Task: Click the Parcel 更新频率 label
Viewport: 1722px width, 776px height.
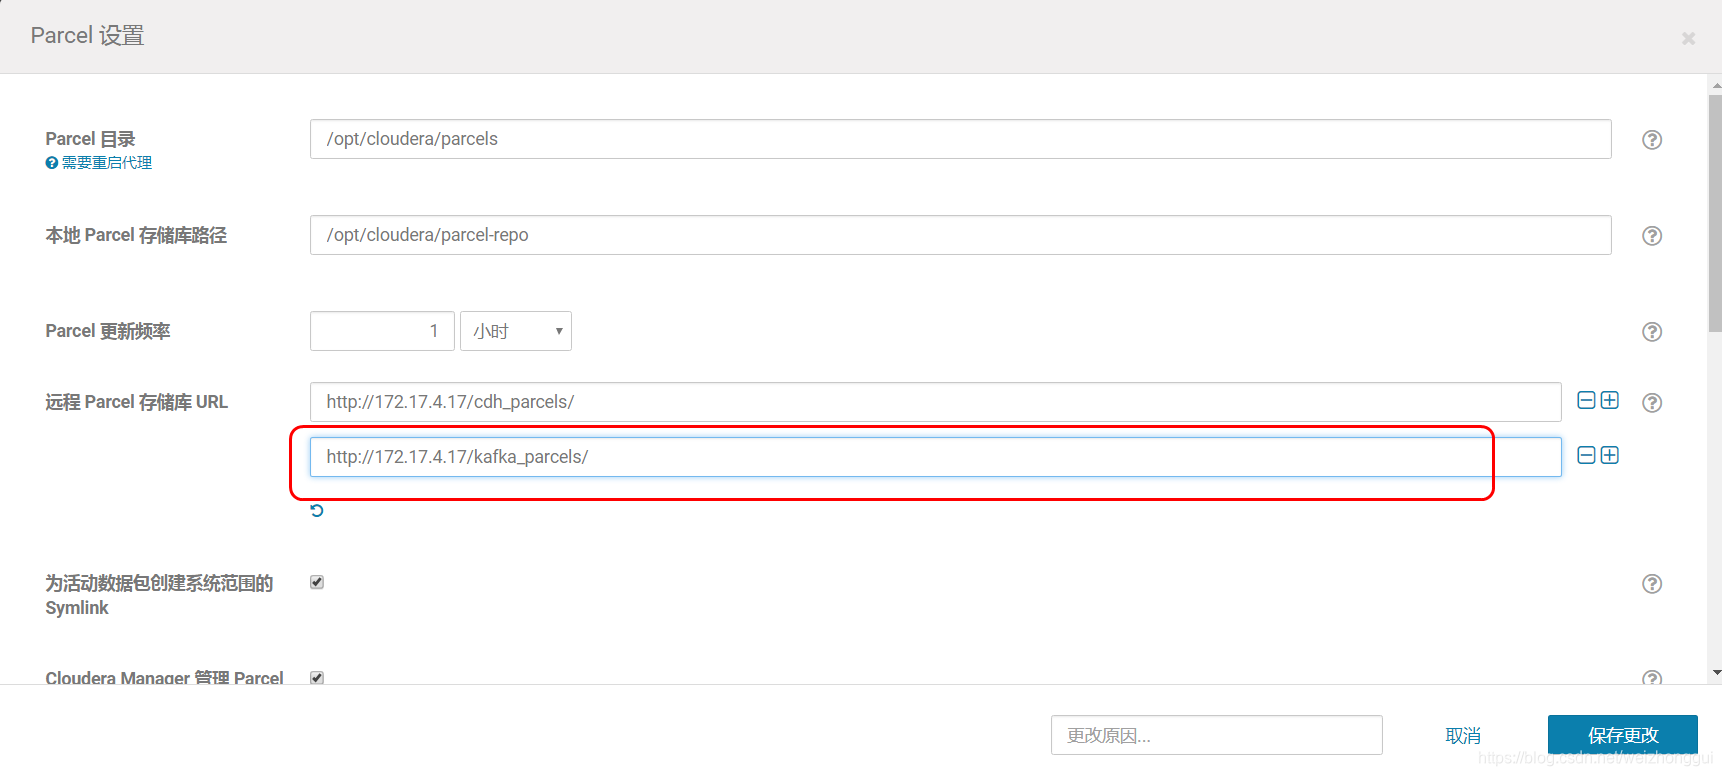Action: click(x=108, y=331)
